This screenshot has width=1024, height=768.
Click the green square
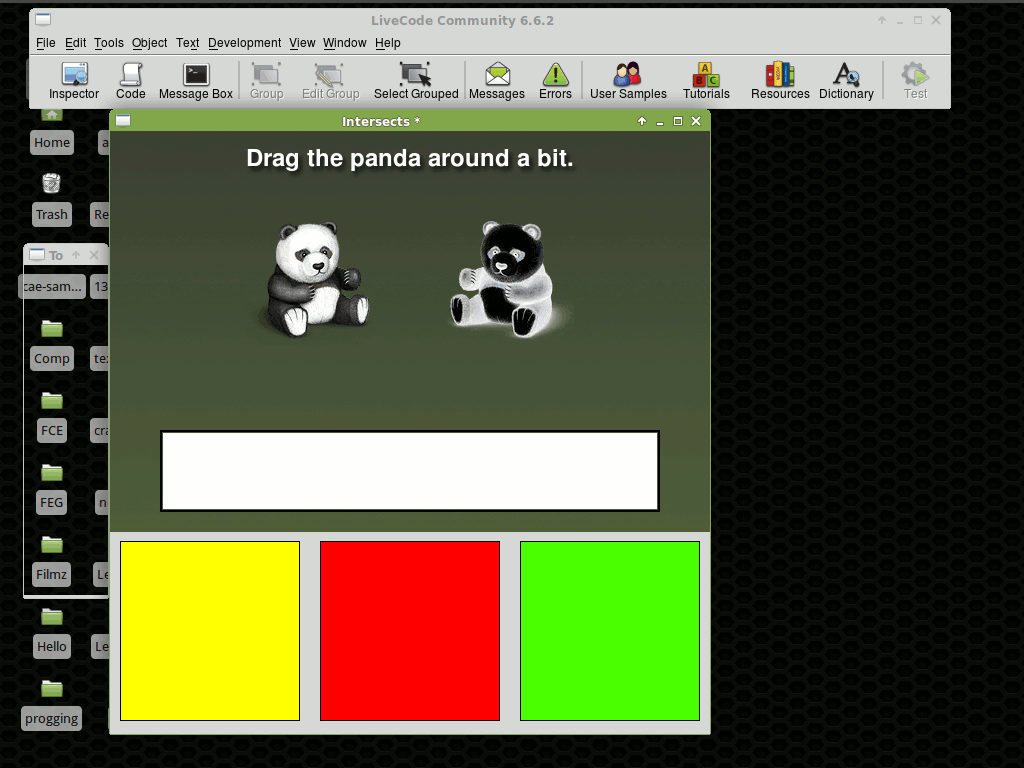point(610,631)
